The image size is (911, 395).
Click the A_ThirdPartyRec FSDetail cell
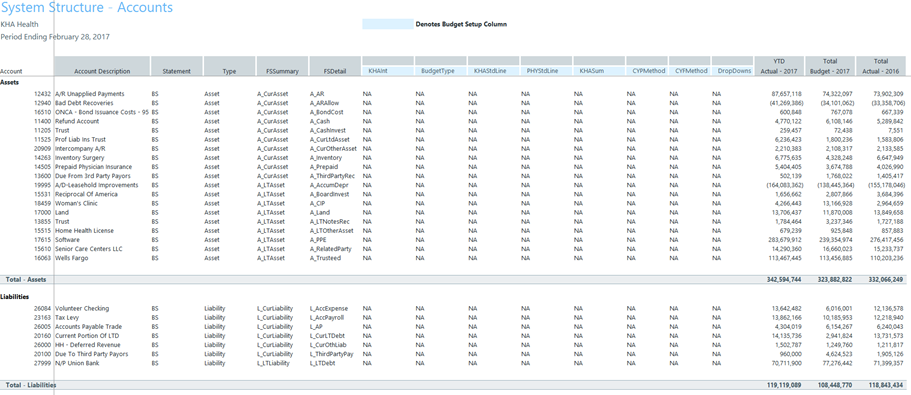pyautogui.click(x=332, y=175)
